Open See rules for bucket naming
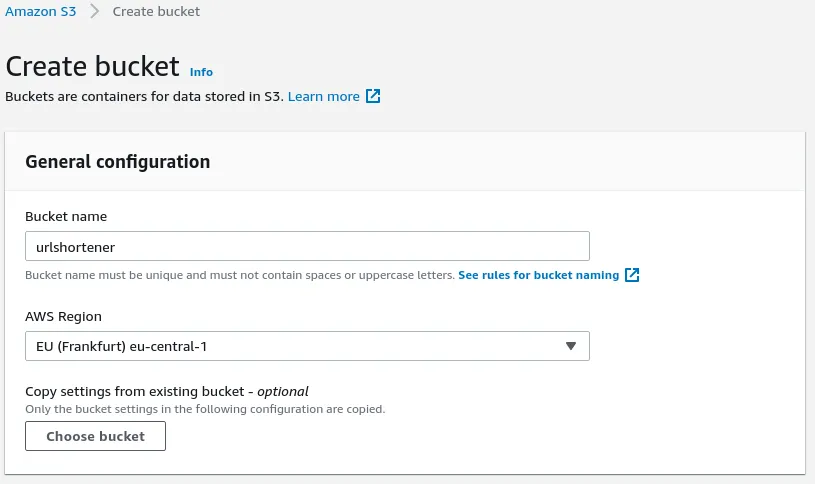815x484 pixels. click(x=538, y=275)
